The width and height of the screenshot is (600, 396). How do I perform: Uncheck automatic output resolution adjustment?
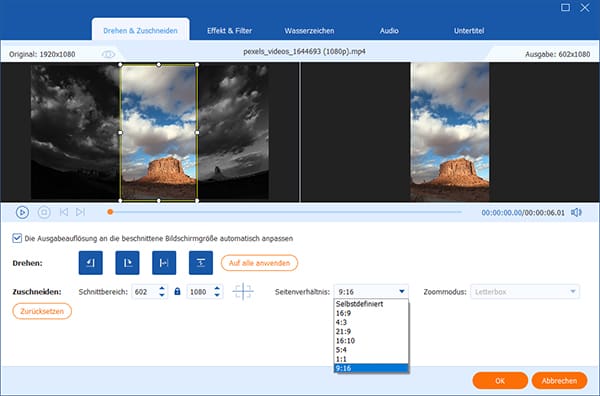pyautogui.click(x=17, y=238)
